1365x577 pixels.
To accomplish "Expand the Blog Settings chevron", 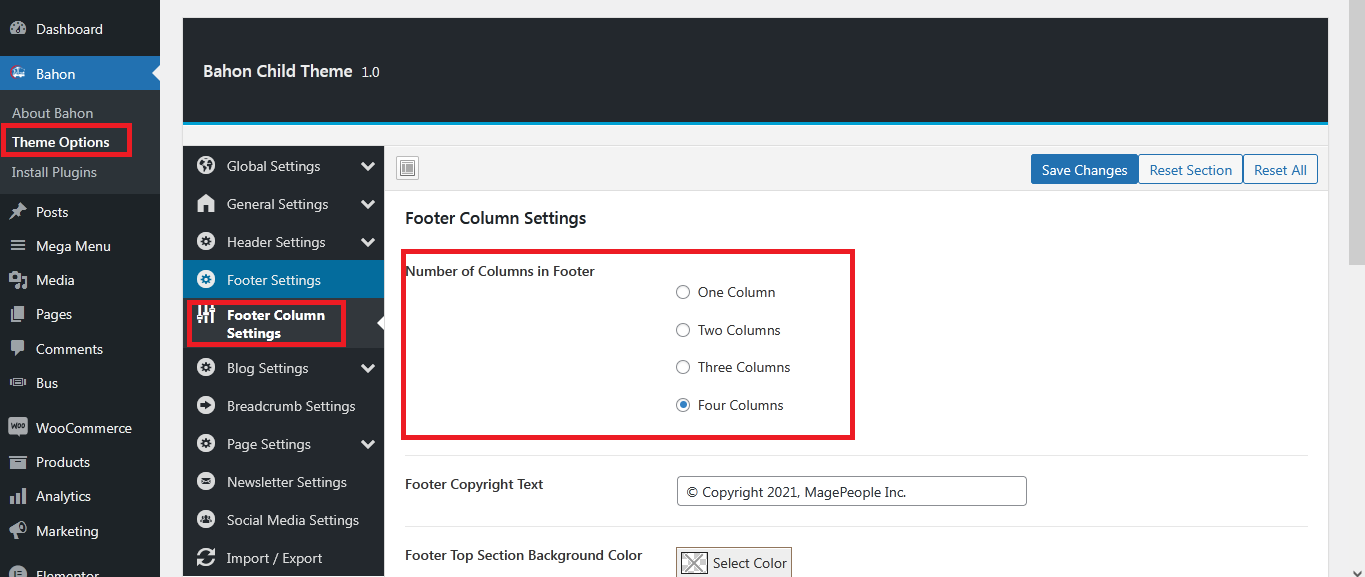I will (368, 368).
